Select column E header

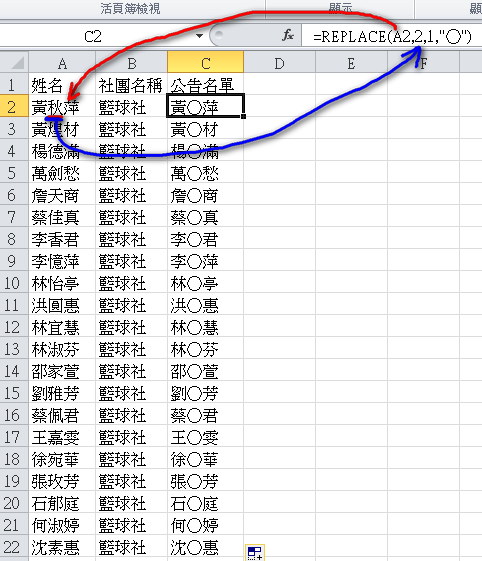[x=351, y=62]
